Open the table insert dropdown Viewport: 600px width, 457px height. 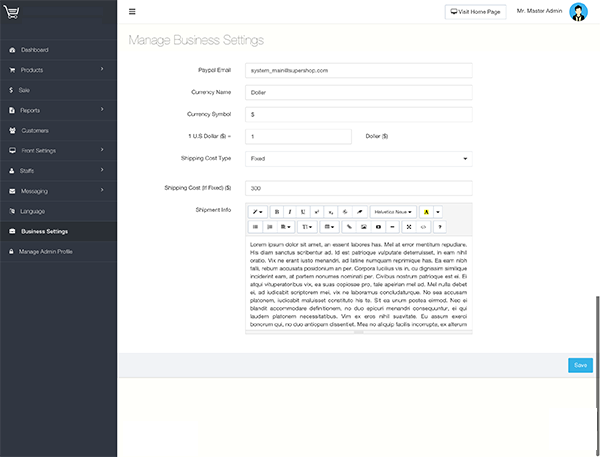tap(329, 227)
